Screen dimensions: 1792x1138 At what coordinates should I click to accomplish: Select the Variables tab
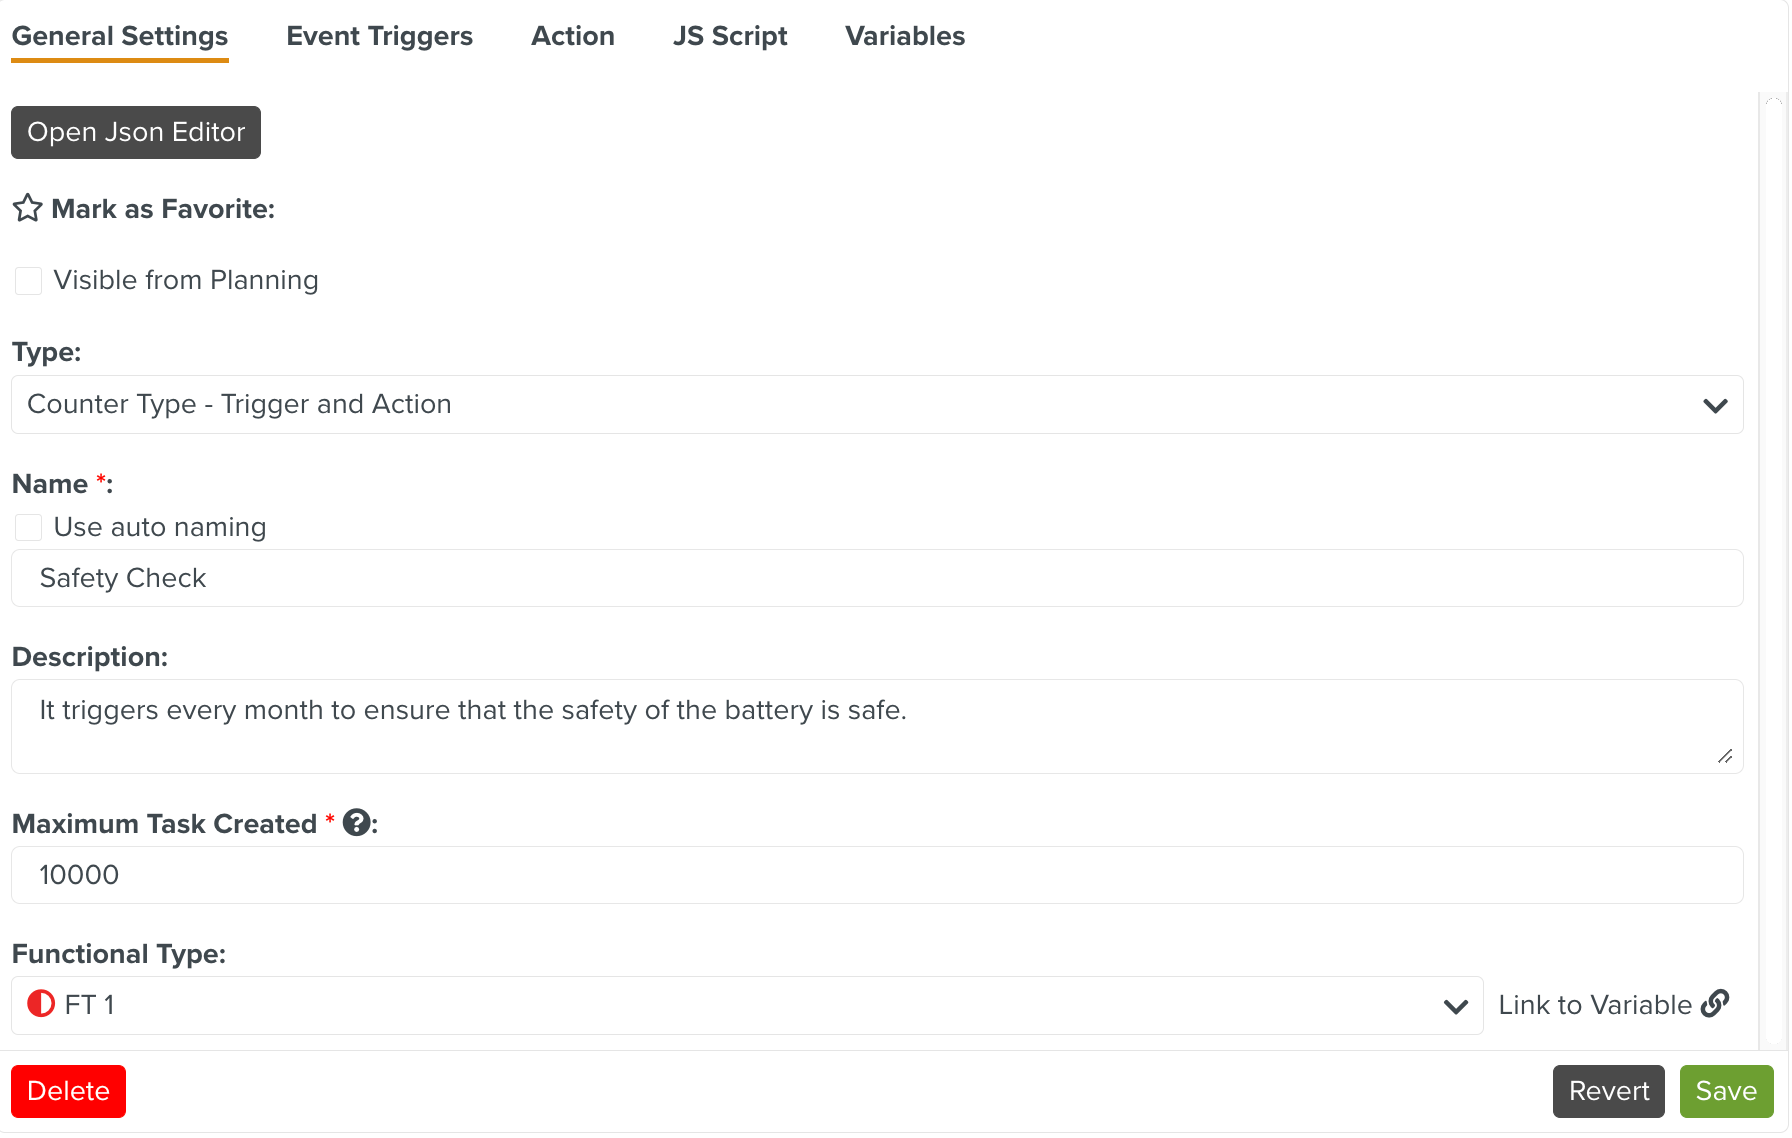pyautogui.click(x=904, y=36)
